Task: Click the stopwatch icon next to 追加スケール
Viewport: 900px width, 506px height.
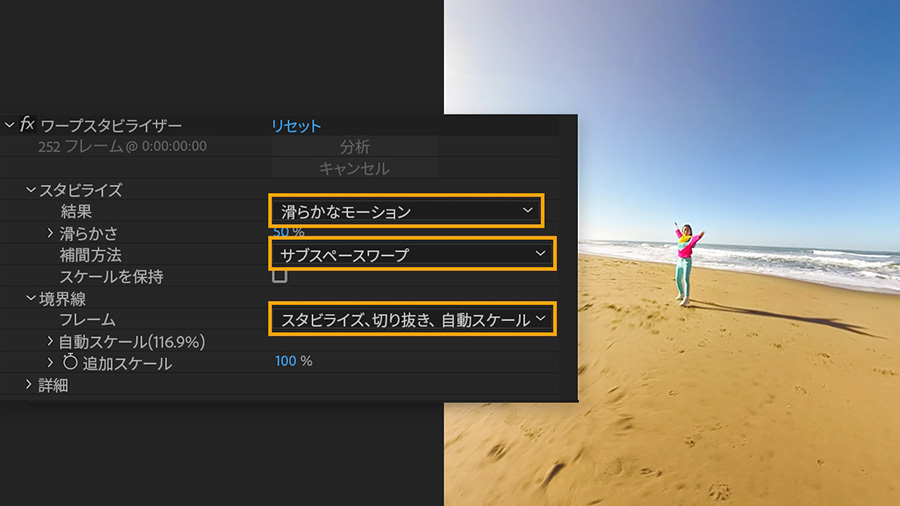Action: point(70,362)
